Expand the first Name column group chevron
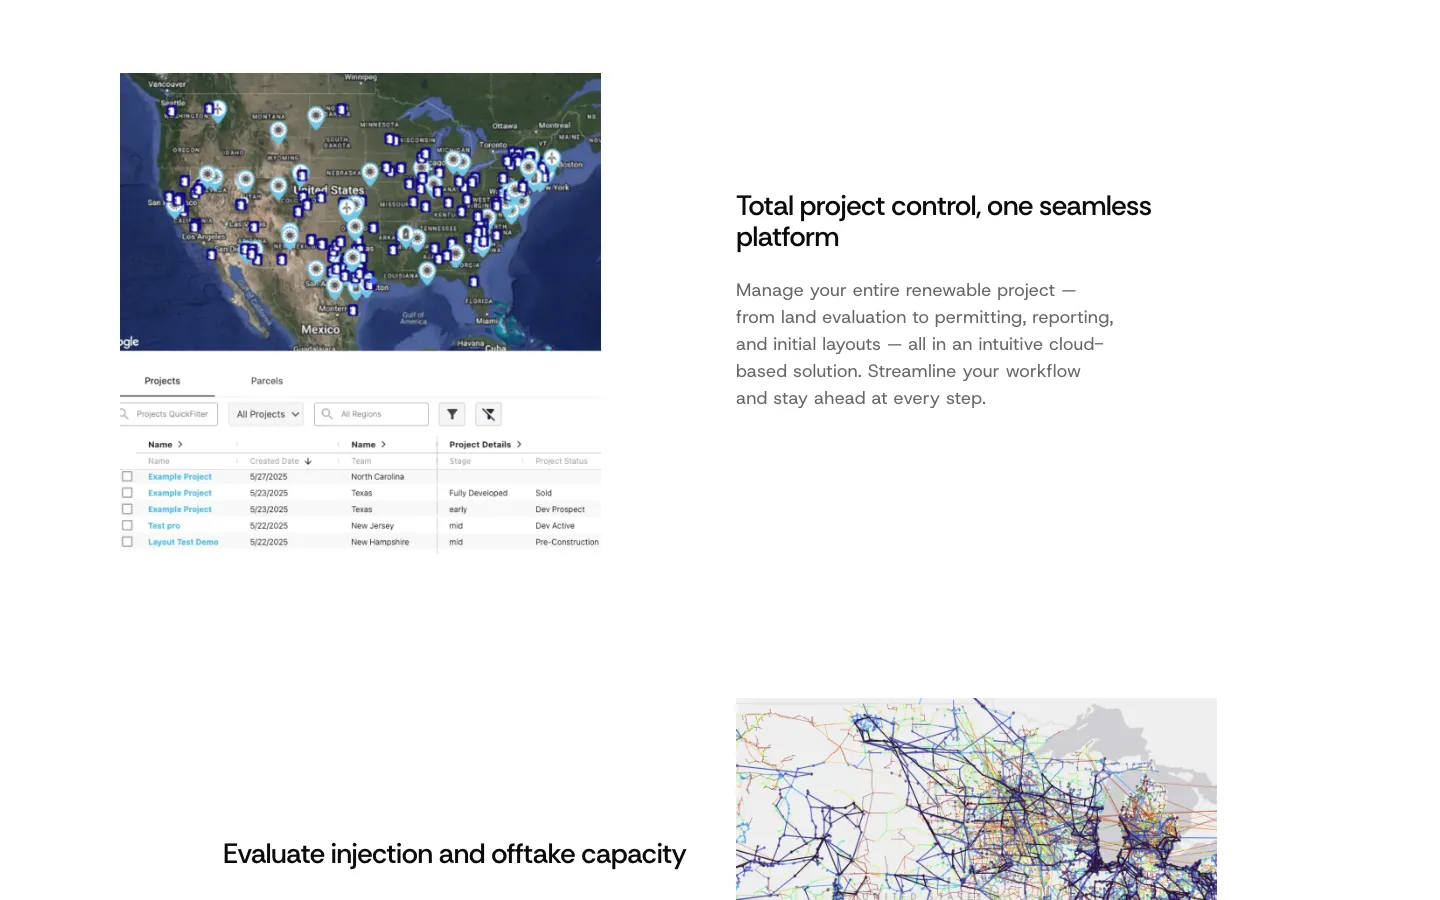Viewport: 1440px width, 900px height. click(x=180, y=444)
